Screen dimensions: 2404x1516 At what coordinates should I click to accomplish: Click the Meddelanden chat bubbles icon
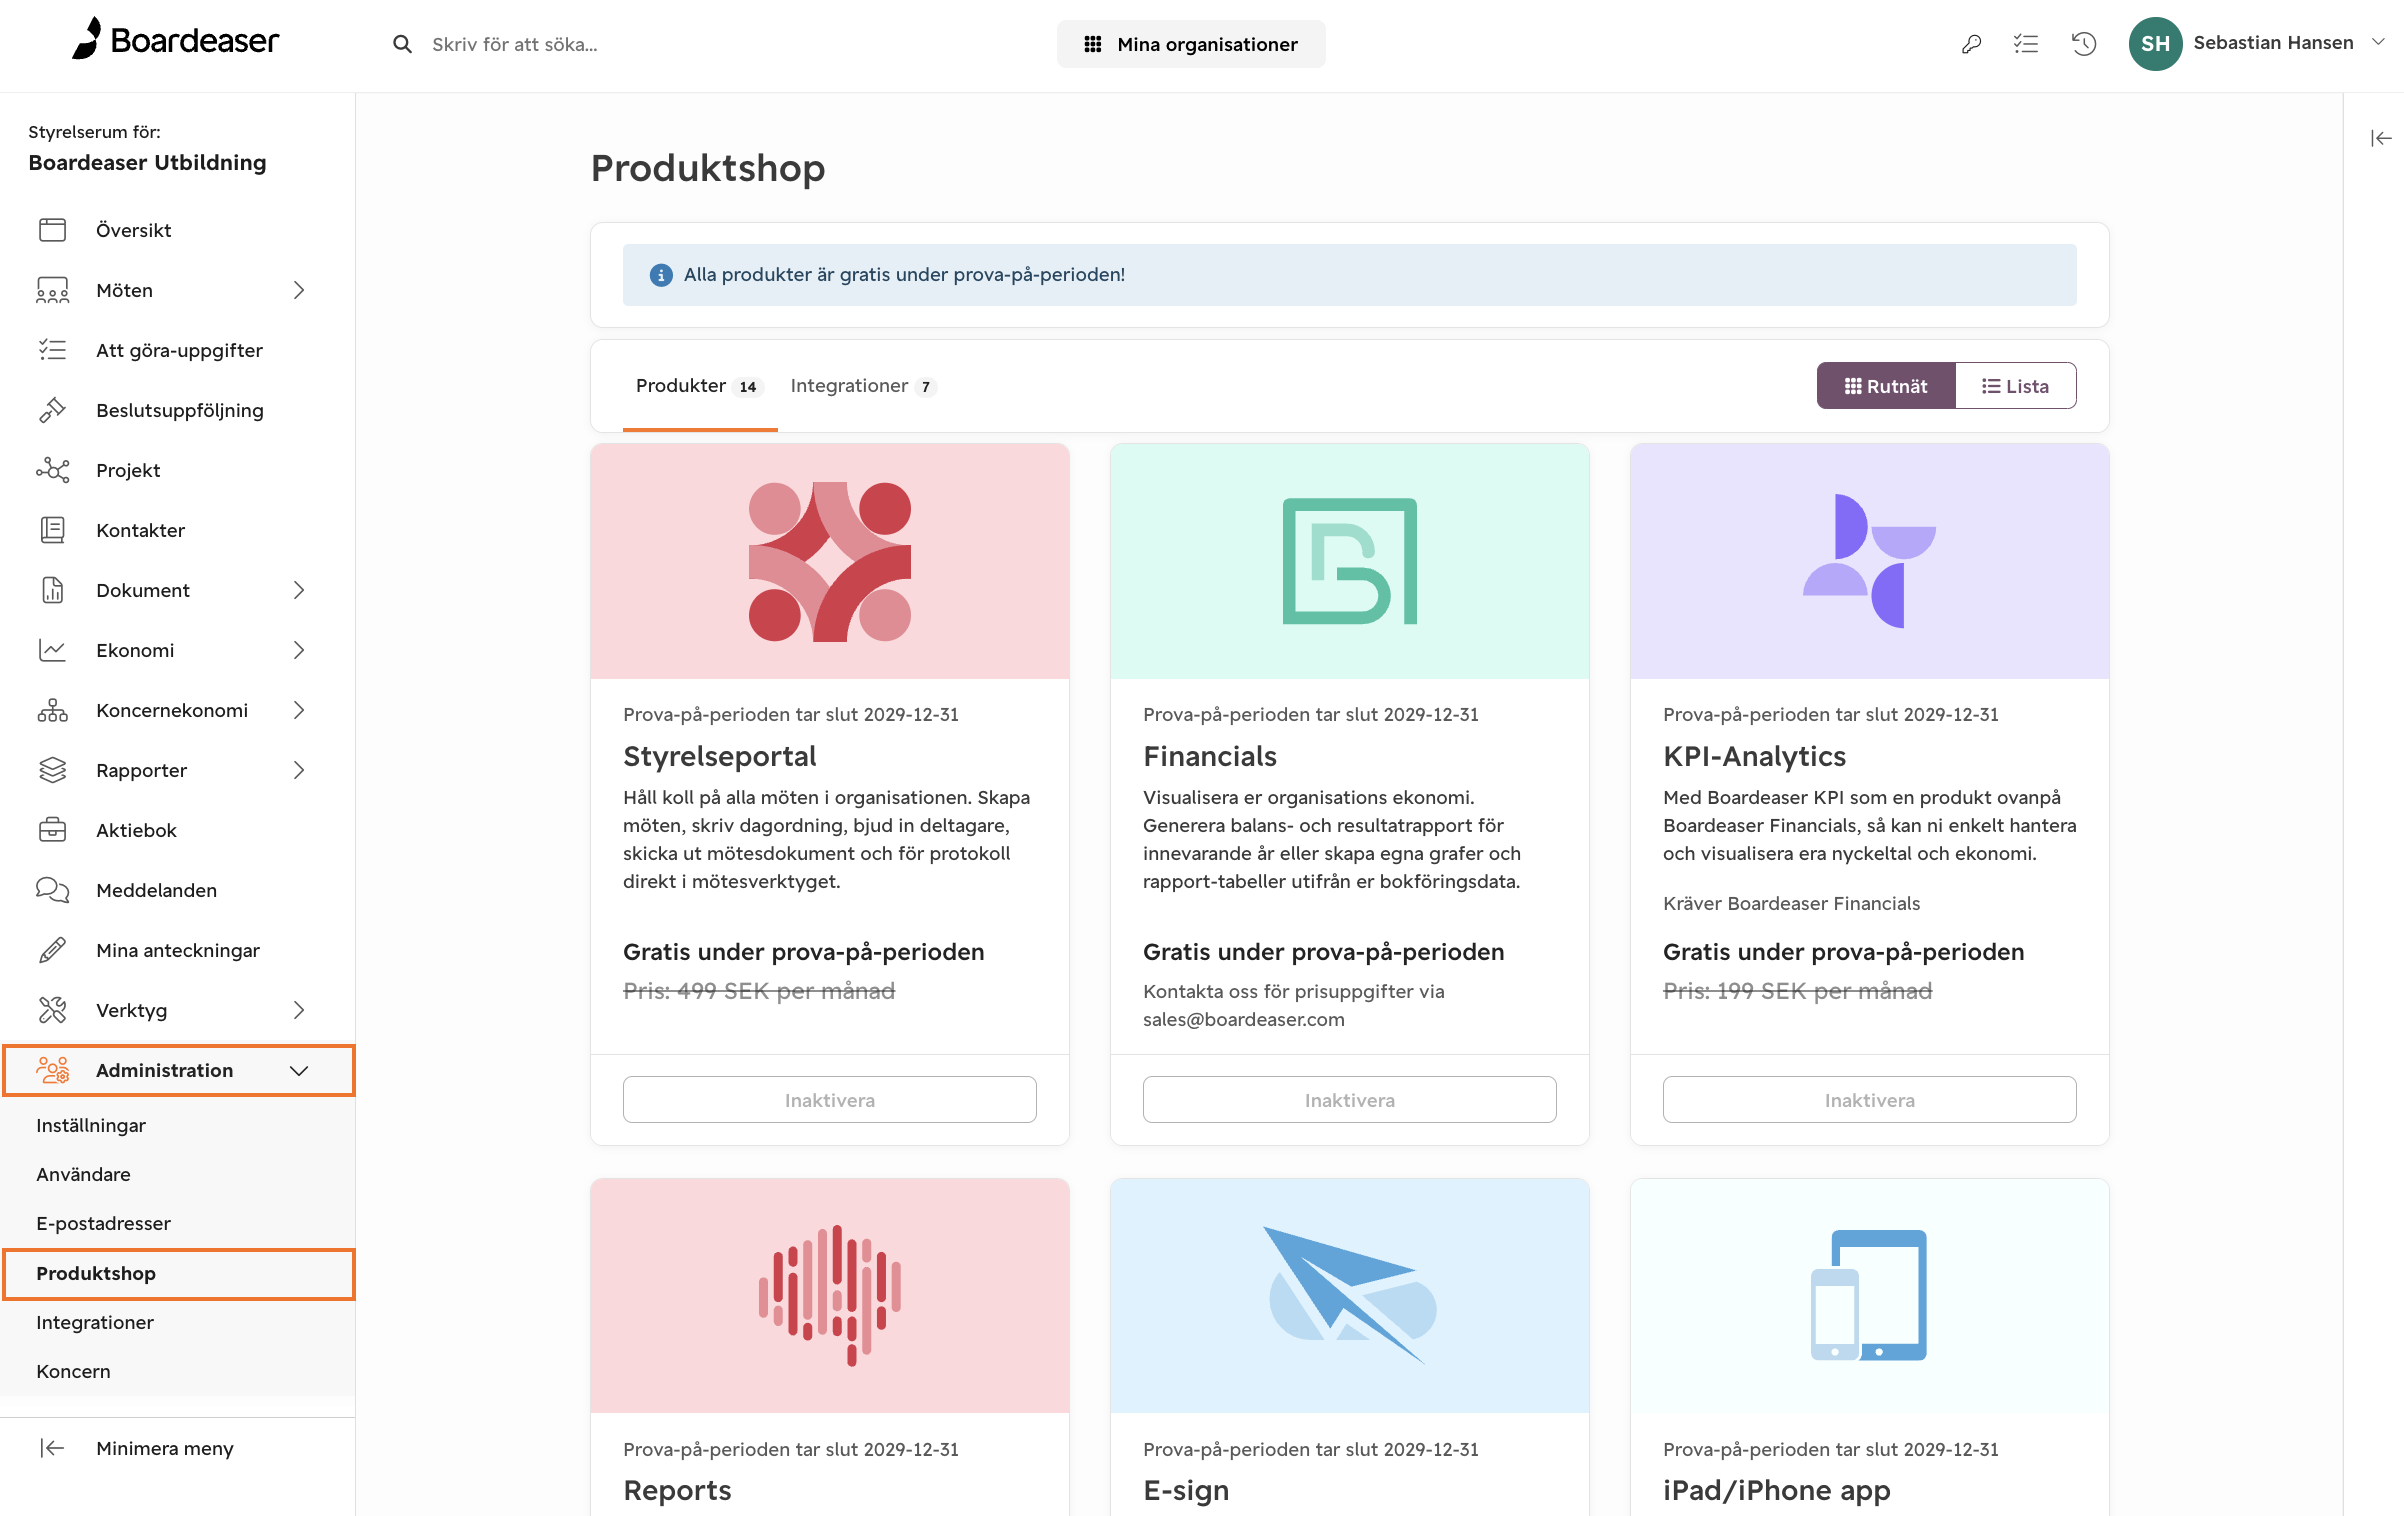(52, 890)
